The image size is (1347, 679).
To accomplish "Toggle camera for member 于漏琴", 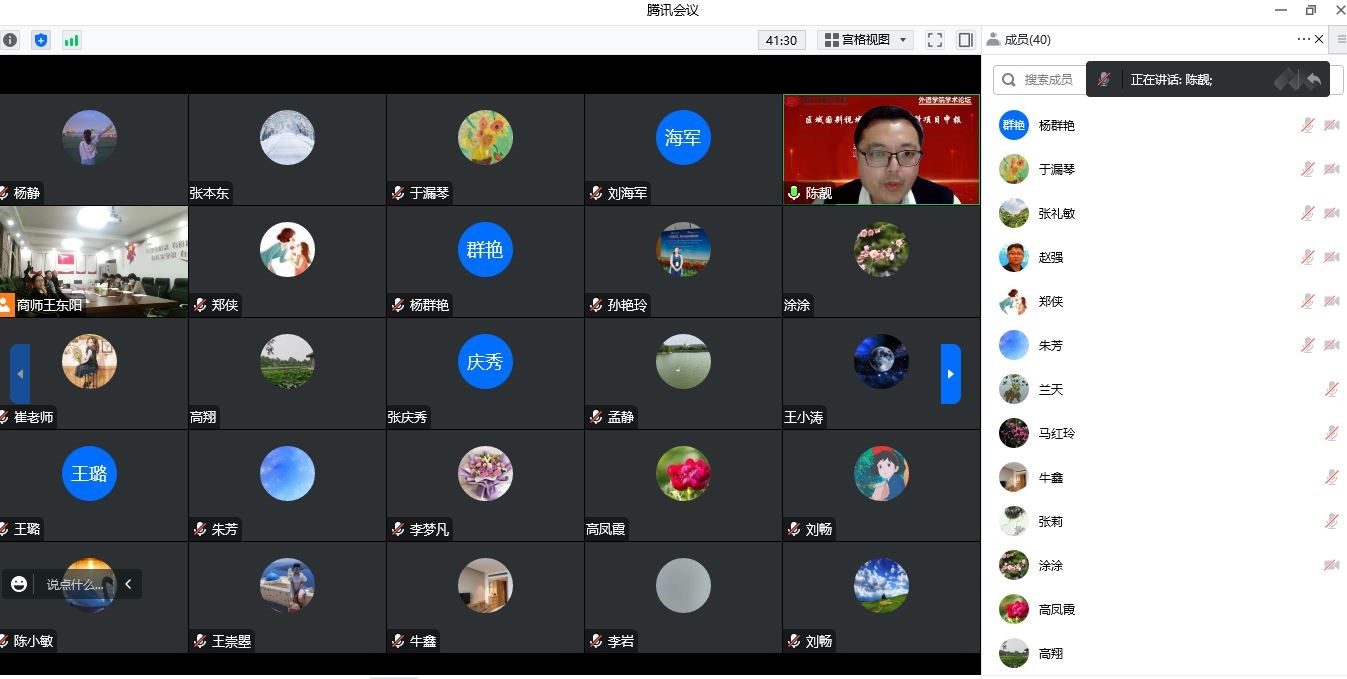I will click(x=1331, y=170).
